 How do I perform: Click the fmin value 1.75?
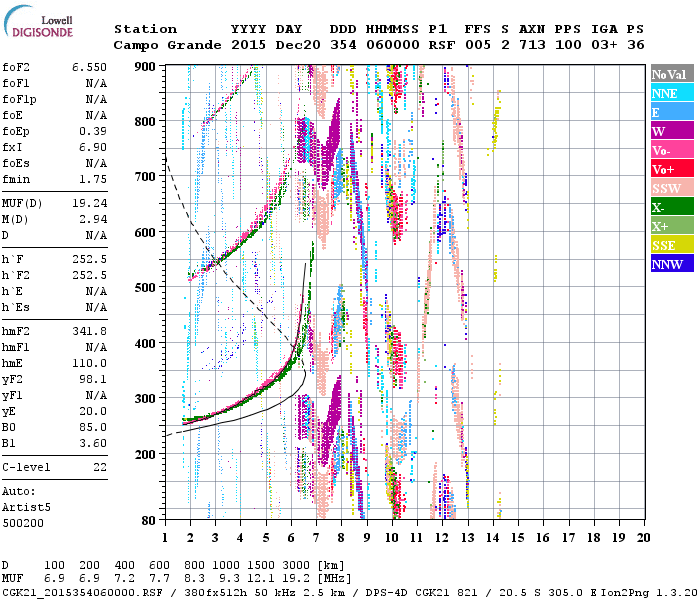tap(93, 179)
